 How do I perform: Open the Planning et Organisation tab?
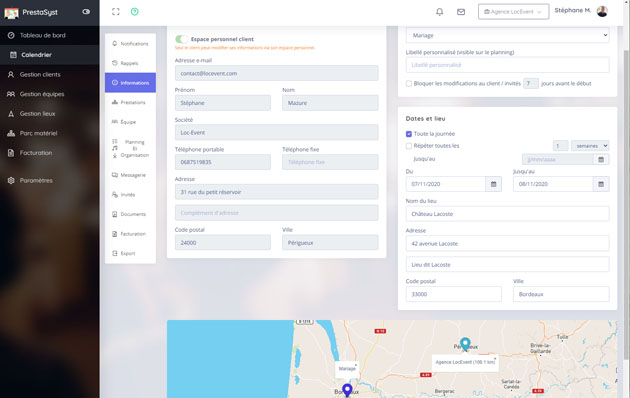(x=130, y=148)
